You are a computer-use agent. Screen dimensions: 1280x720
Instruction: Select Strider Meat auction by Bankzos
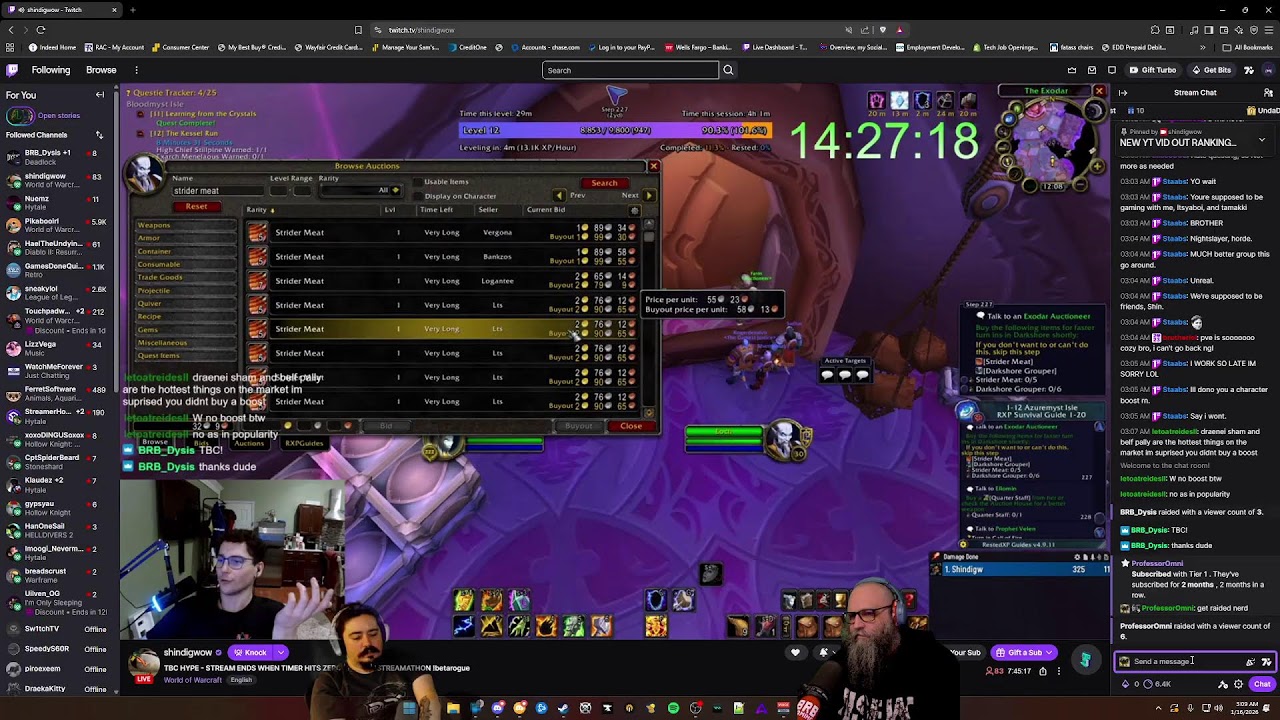coord(444,257)
